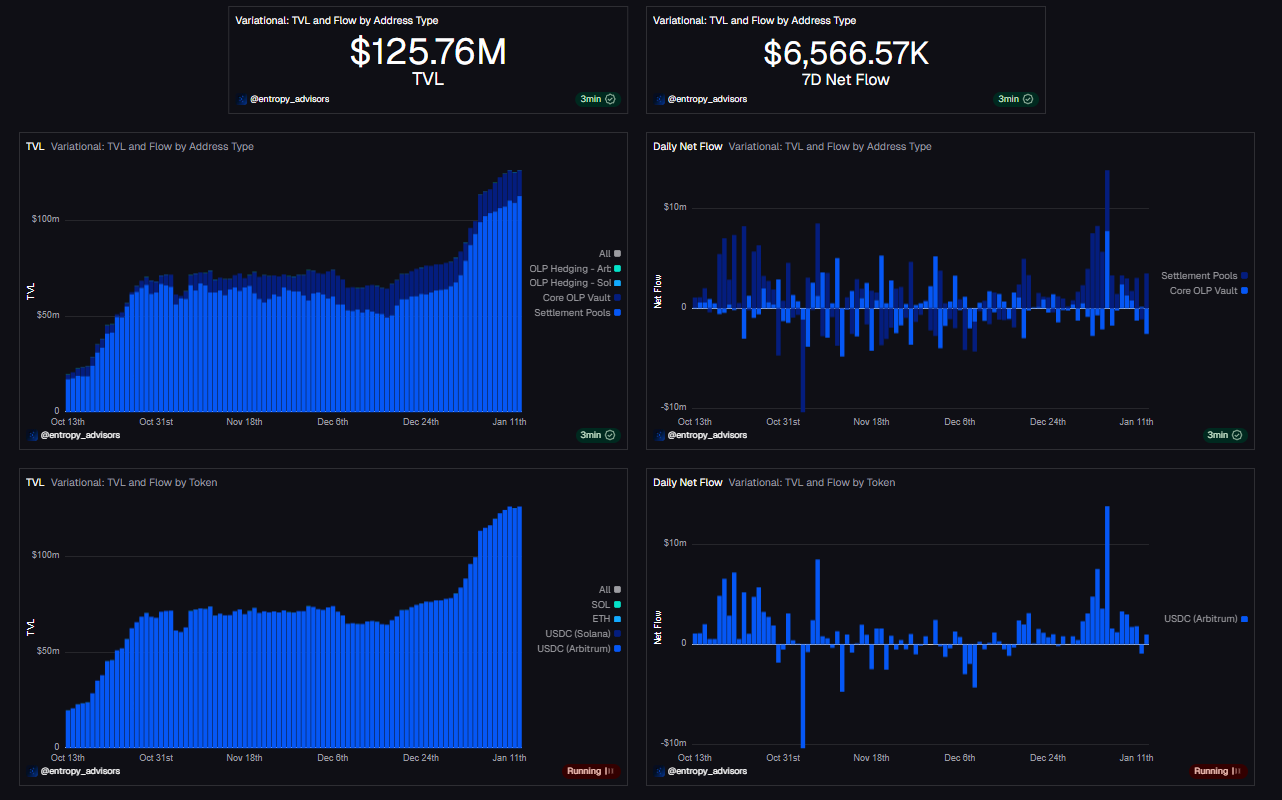1282x800 pixels.
Task: Click the 3min refresh badge under TVL by Address Type chart
Action: (598, 435)
